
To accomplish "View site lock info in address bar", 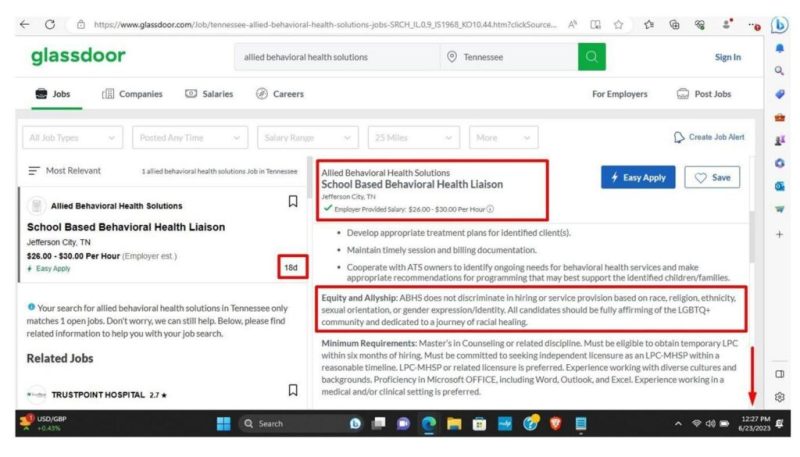I will (81, 24).
